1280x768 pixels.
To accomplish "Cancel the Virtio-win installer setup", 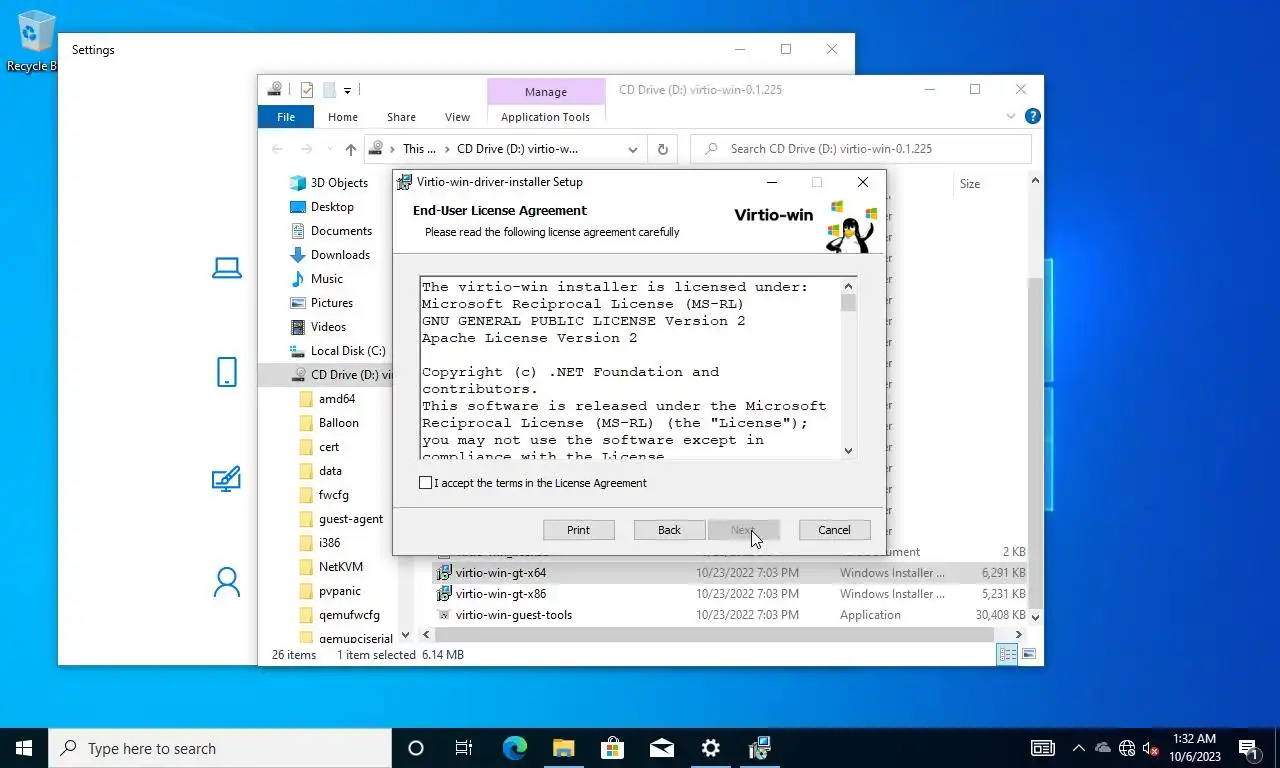I will (834, 530).
